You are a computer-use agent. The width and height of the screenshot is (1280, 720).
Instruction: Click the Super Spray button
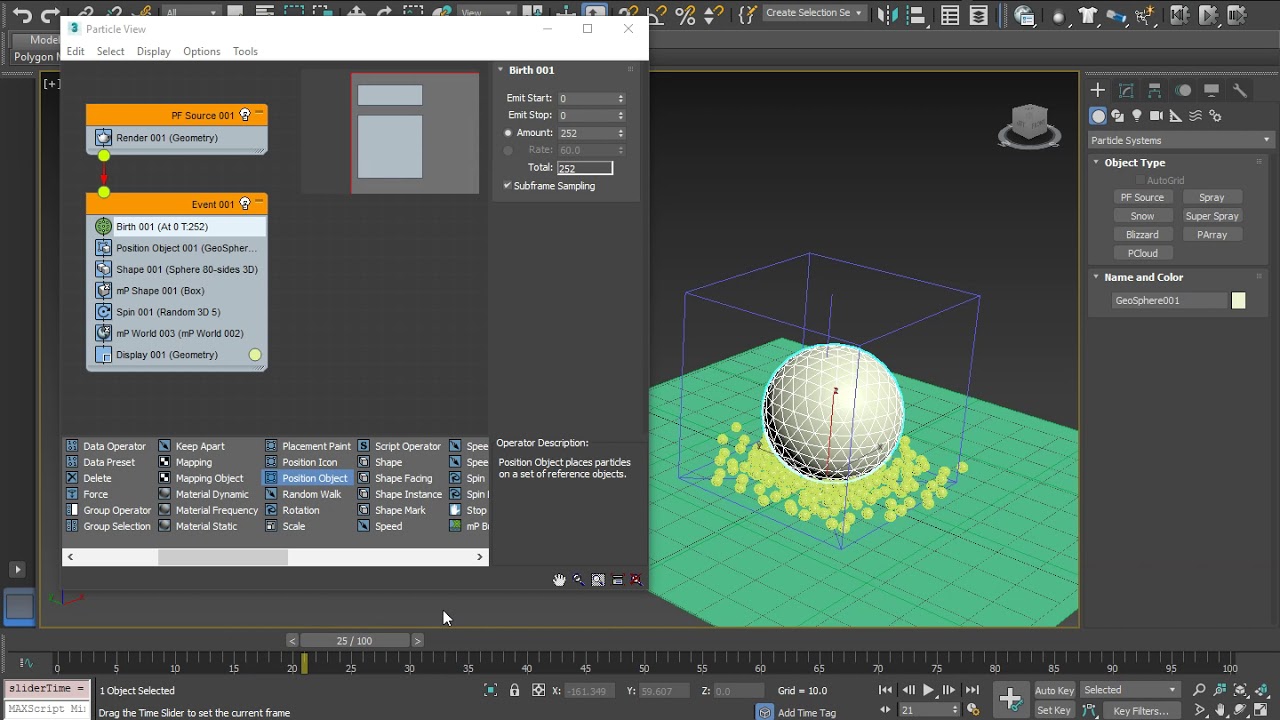click(1212, 216)
